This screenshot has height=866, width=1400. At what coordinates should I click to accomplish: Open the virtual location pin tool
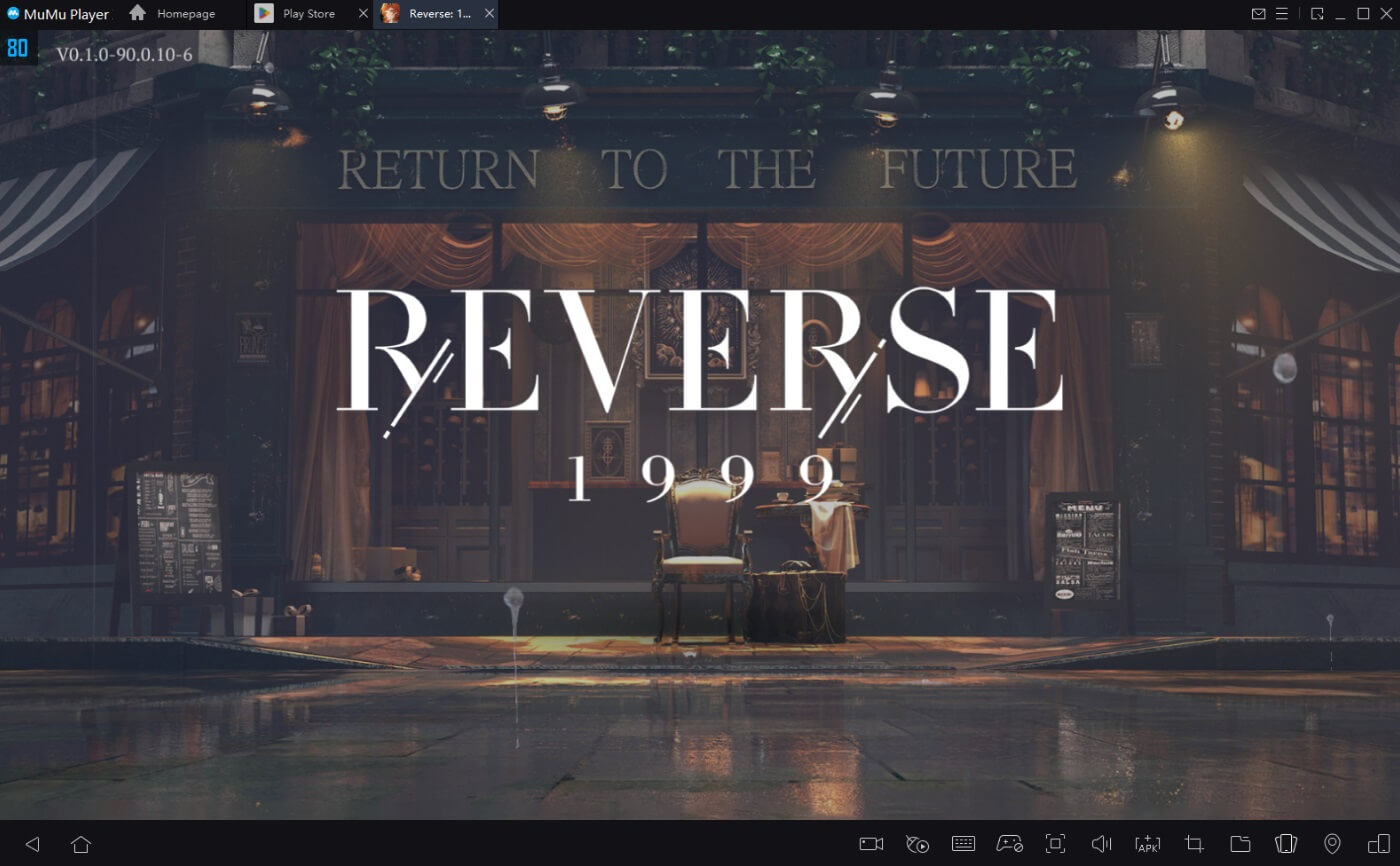(1332, 844)
